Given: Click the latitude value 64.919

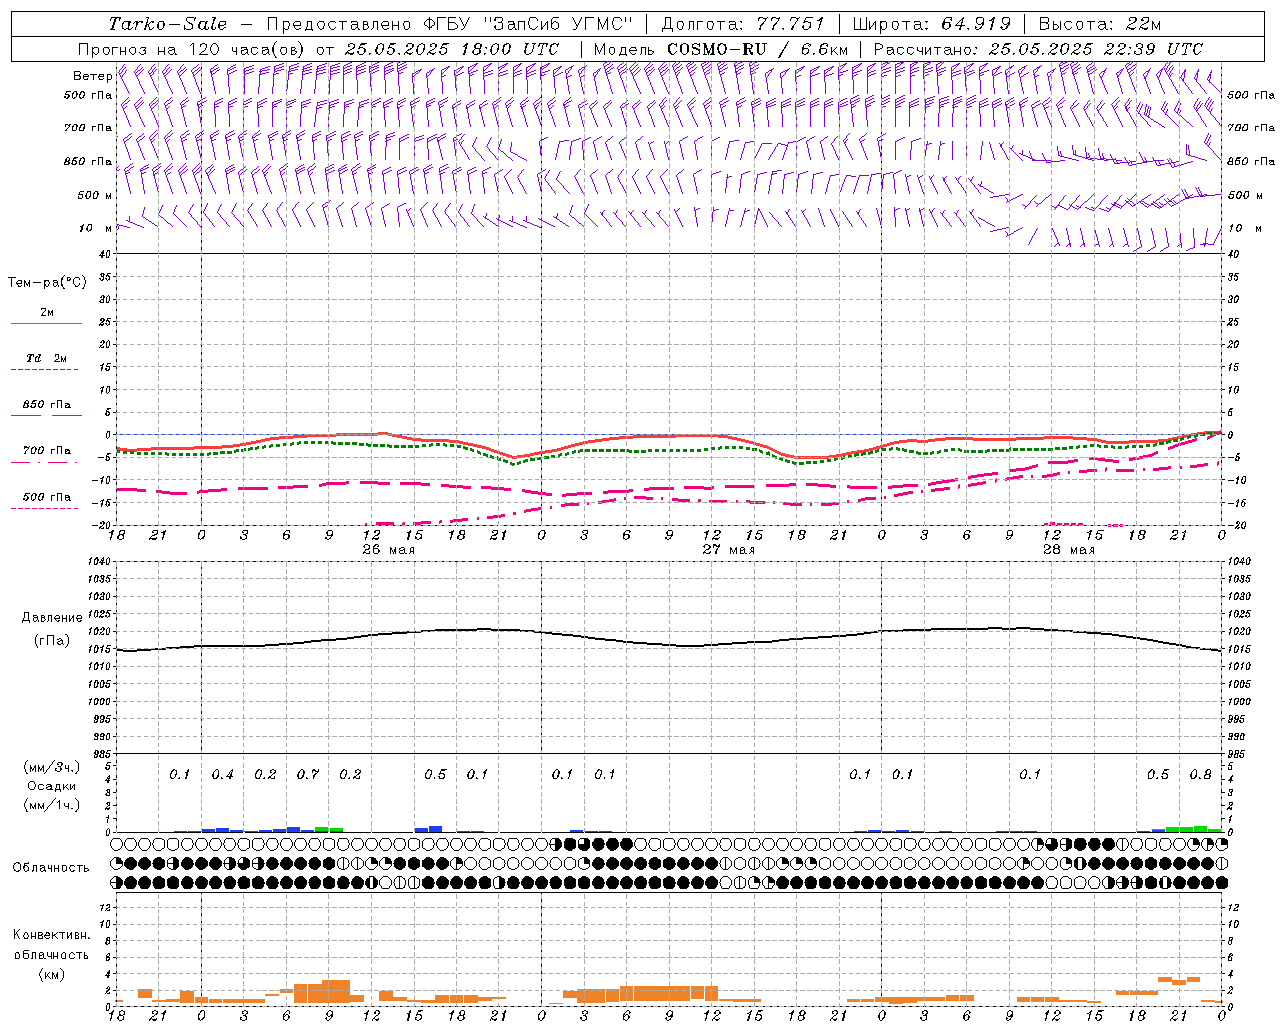Looking at the screenshot, I should click(x=976, y=24).
